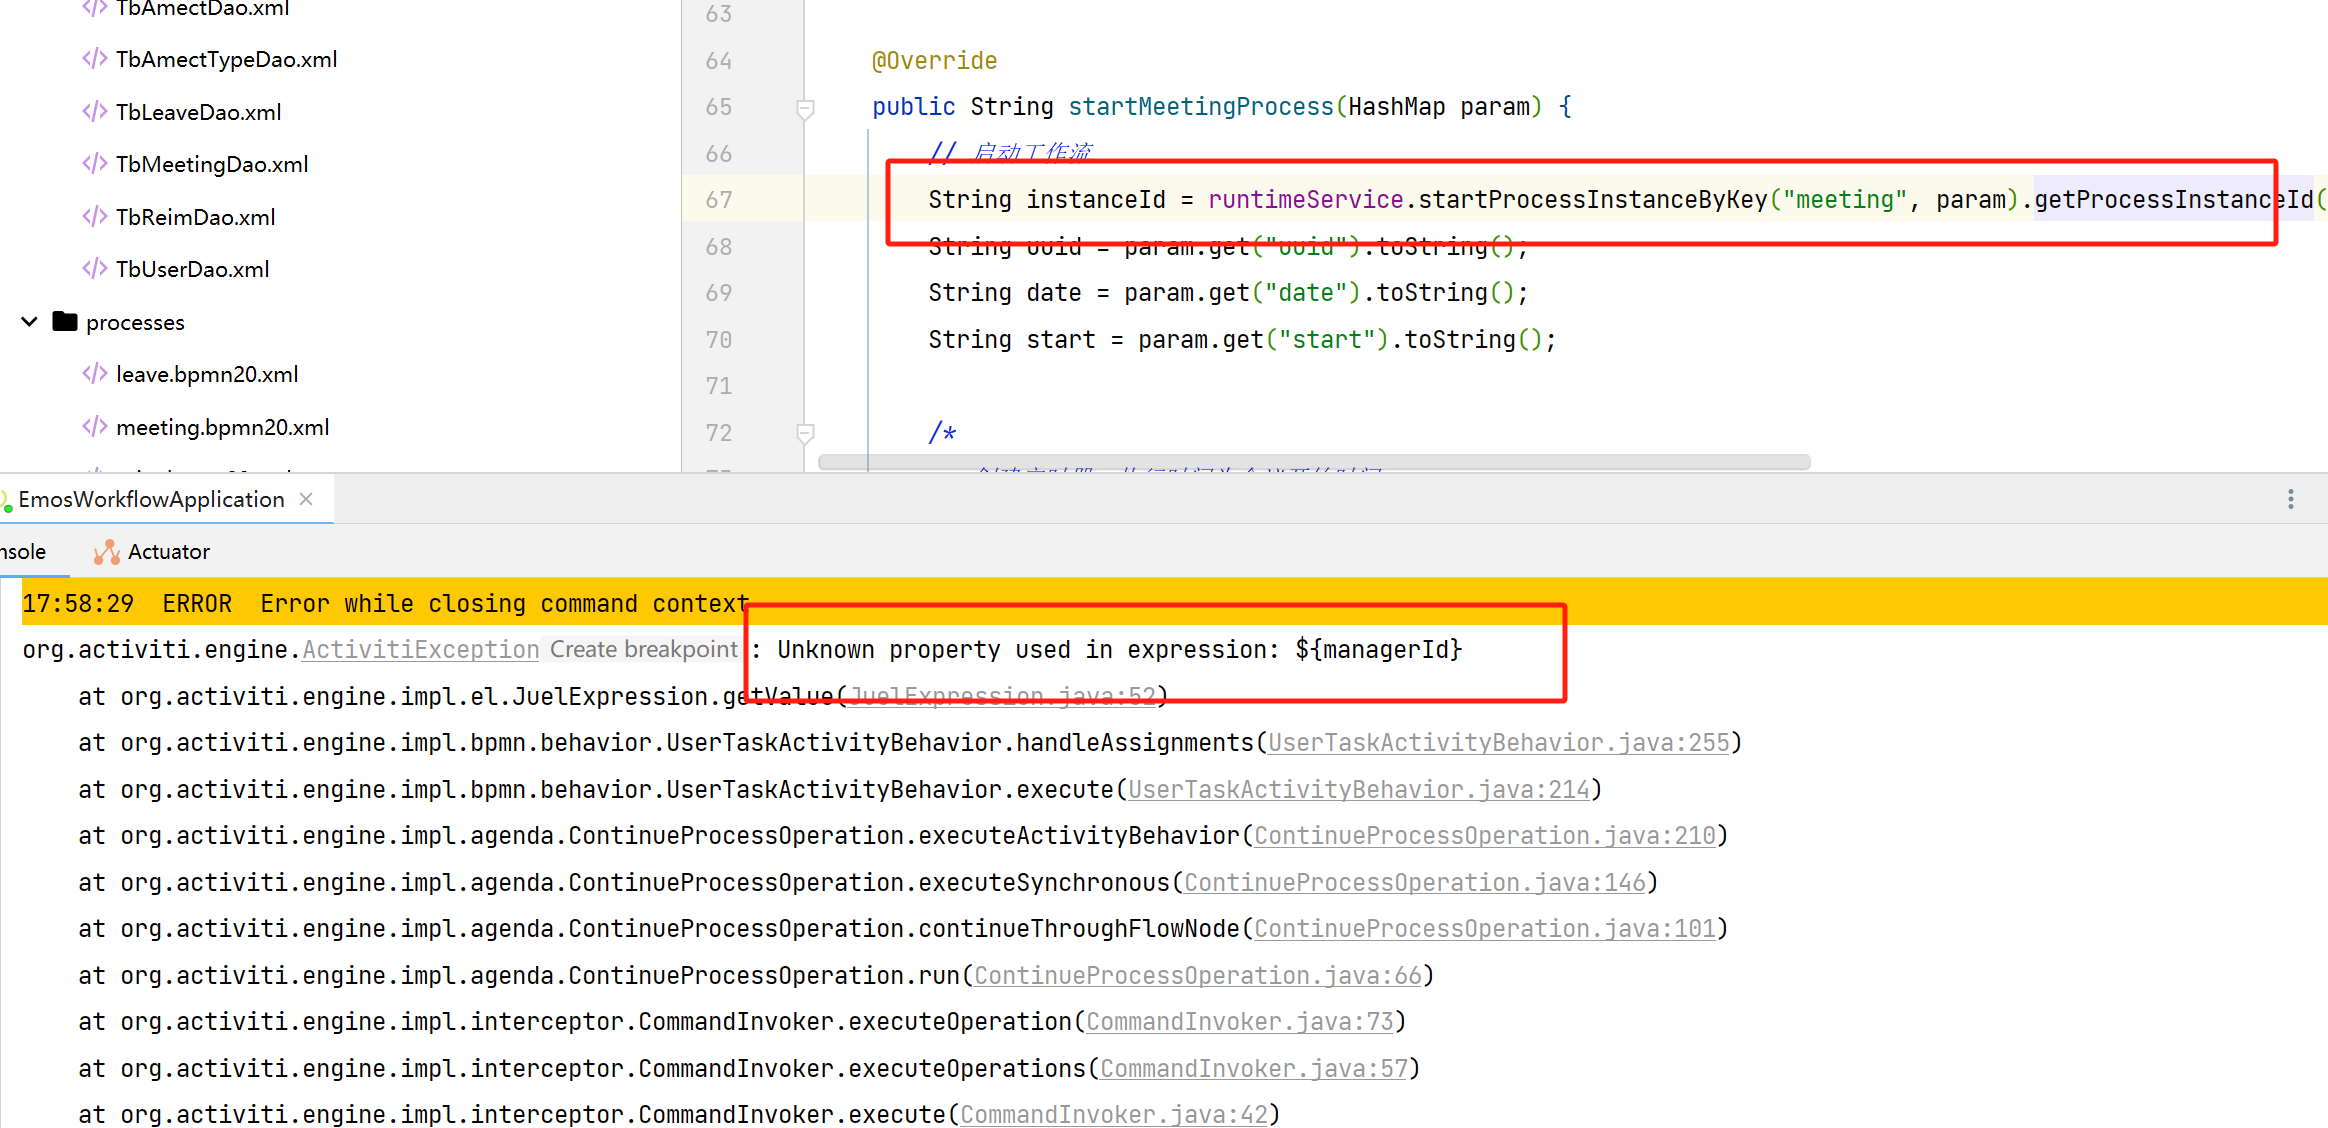Open ContinueProcessOperation.java:101 link

pyautogui.click(x=1485, y=929)
